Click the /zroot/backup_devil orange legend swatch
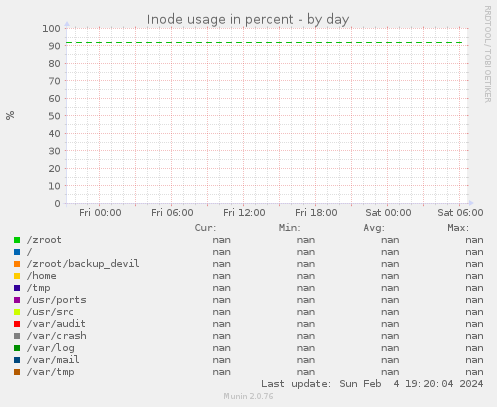Image resolution: width=497 pixels, height=407 pixels. (x=17, y=264)
